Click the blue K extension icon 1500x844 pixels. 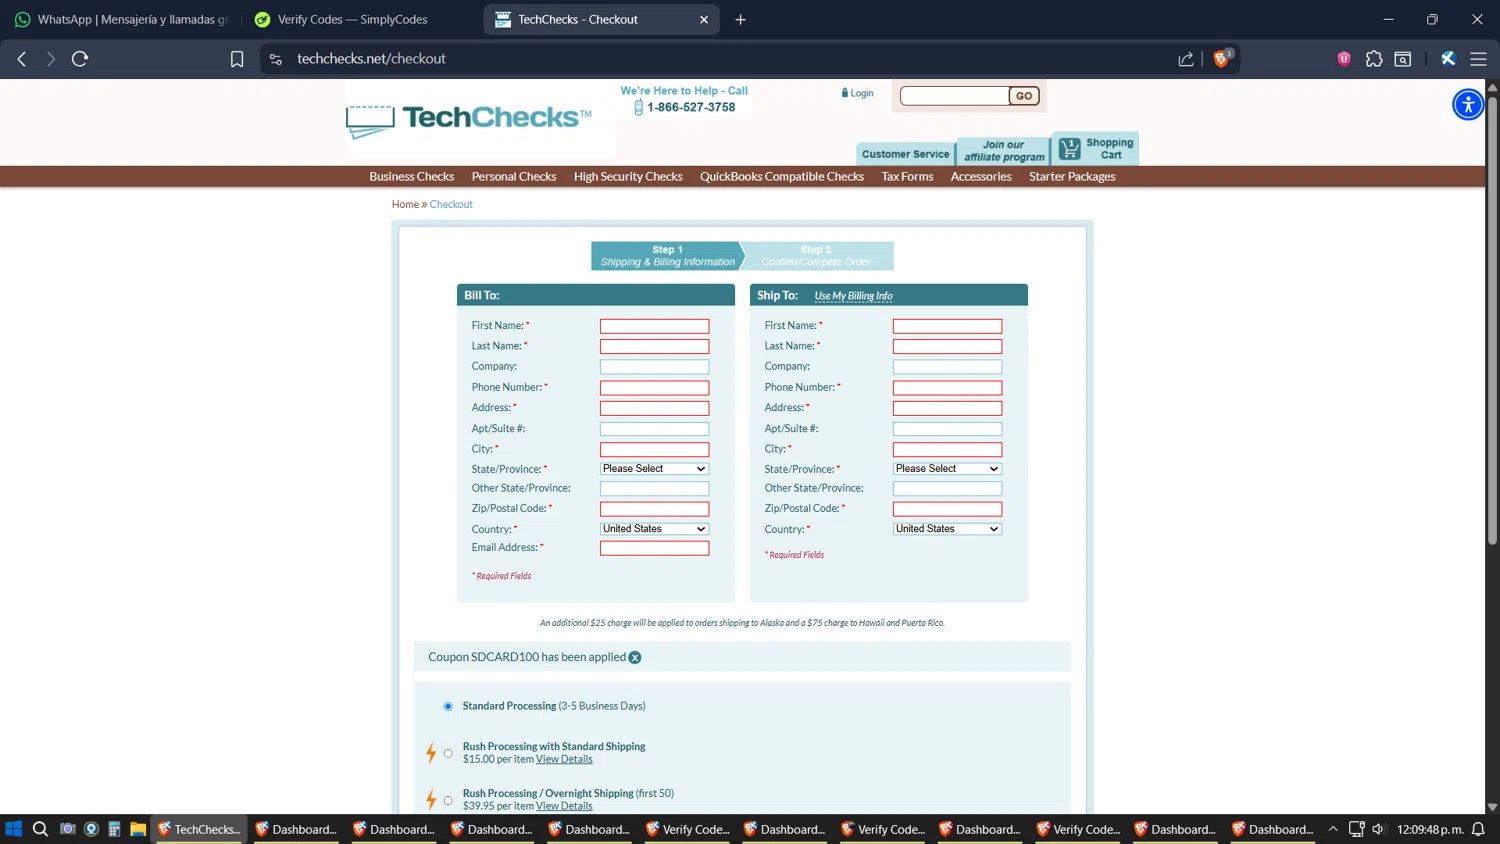click(x=1448, y=59)
